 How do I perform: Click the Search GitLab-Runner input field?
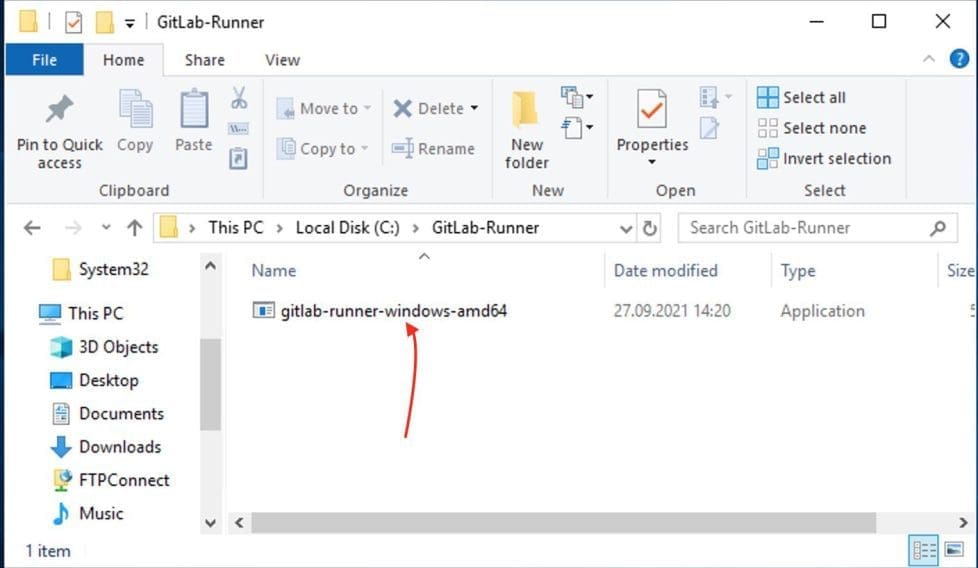[805, 228]
